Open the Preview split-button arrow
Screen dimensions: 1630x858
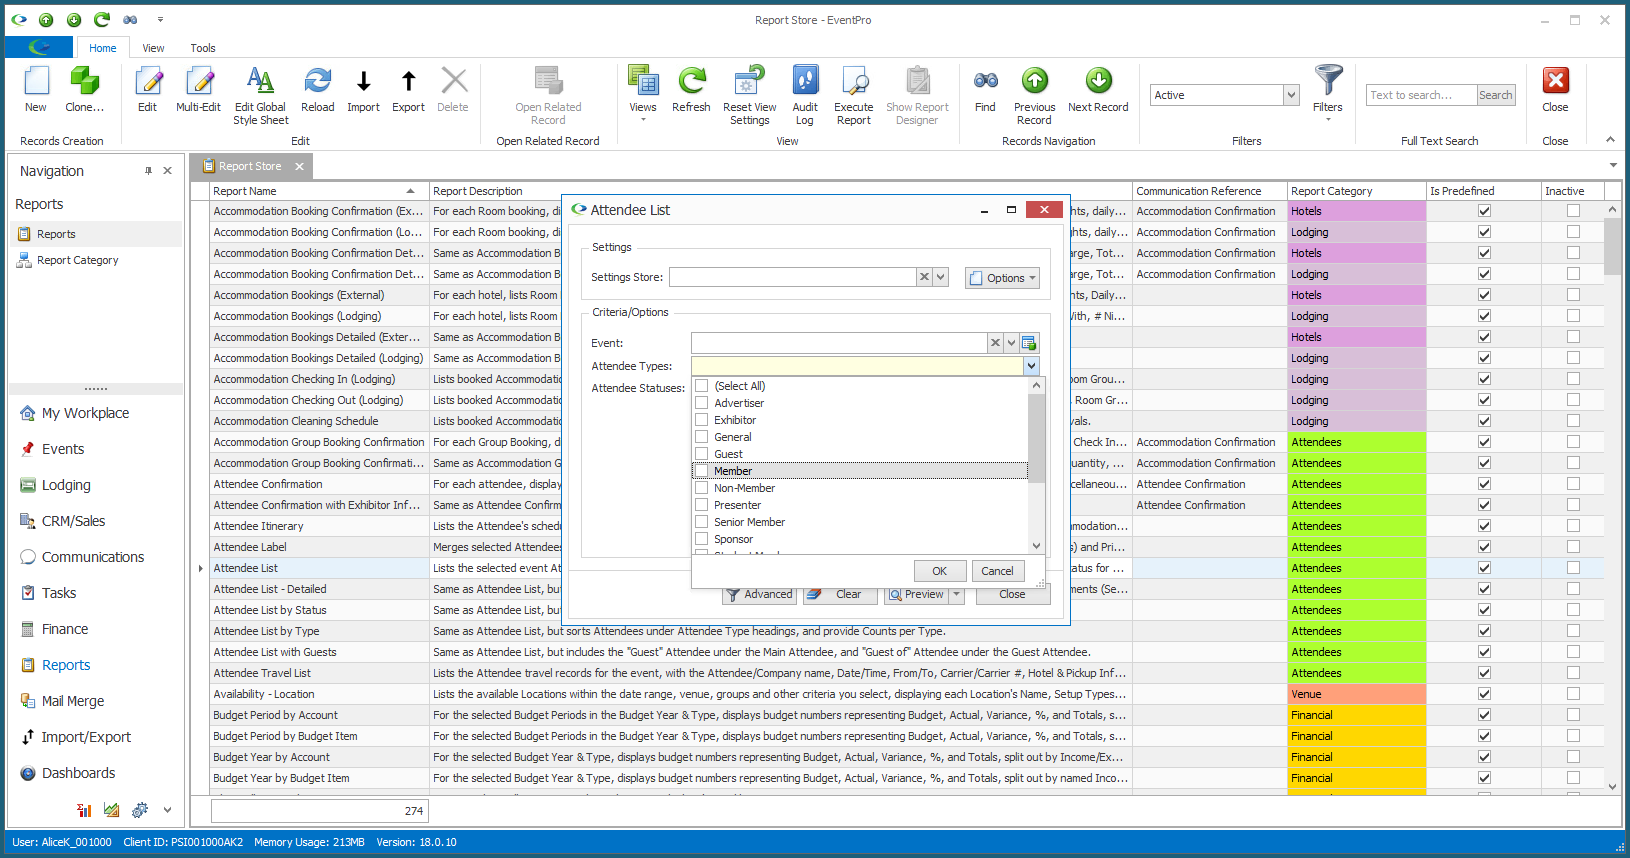pyautogui.click(x=957, y=594)
